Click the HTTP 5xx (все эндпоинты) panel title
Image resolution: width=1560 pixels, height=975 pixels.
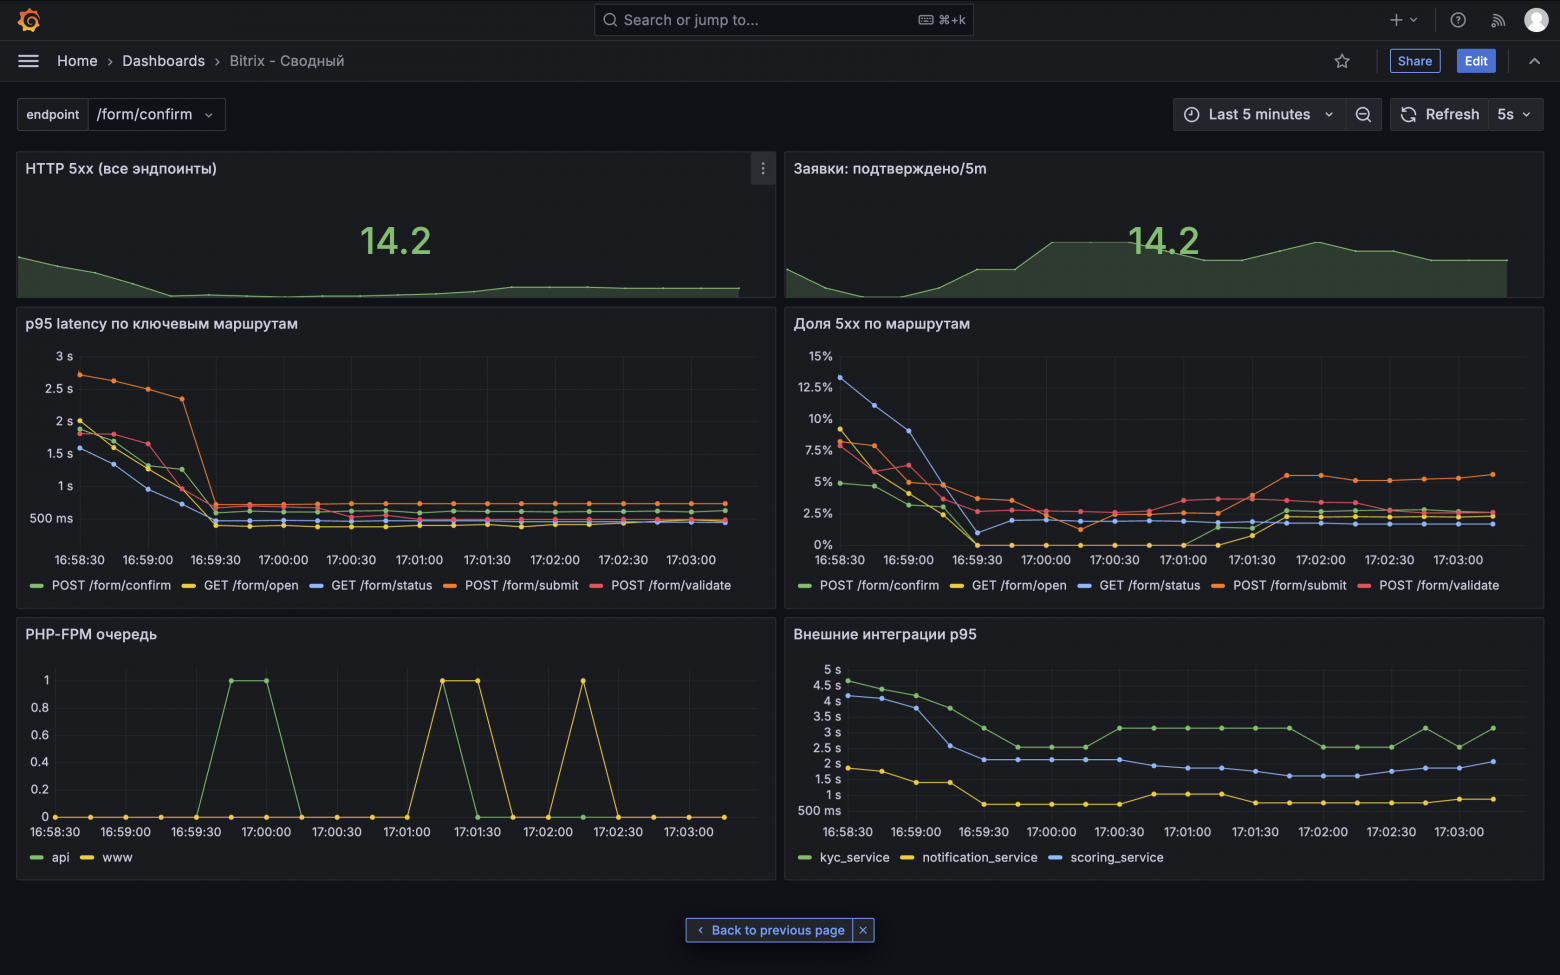tap(121, 169)
